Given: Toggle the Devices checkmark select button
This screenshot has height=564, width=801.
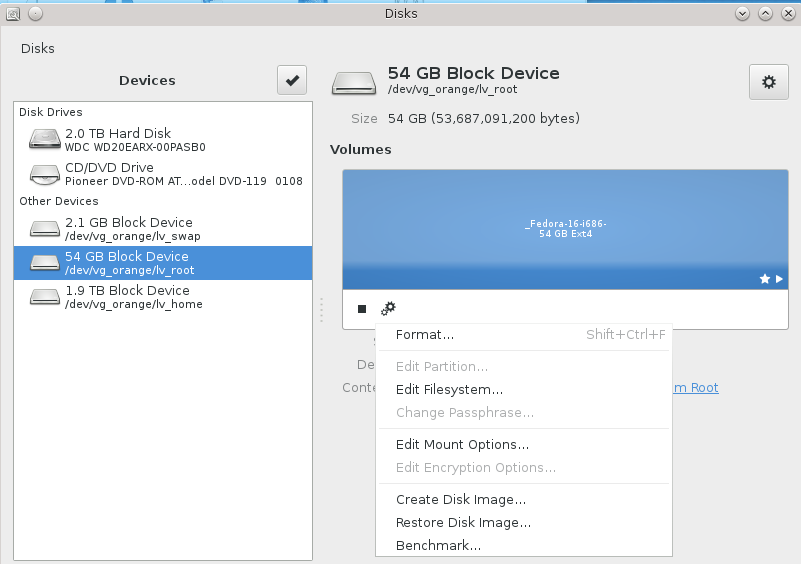Looking at the screenshot, I should click(x=292, y=80).
